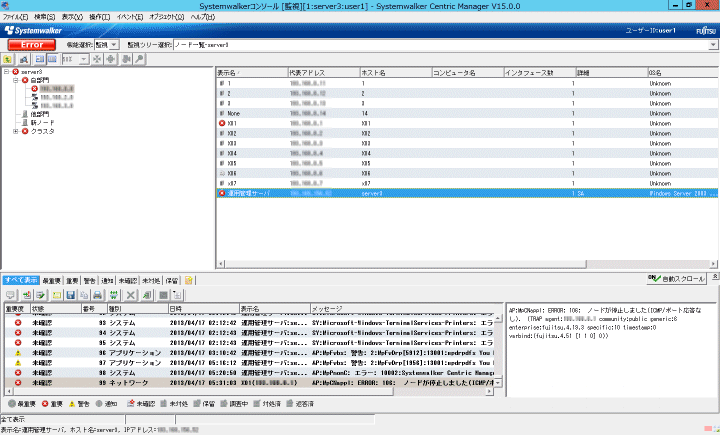This screenshot has width=720, height=435.
Task: Save events with the floppy disk icon
Action: click(70, 295)
